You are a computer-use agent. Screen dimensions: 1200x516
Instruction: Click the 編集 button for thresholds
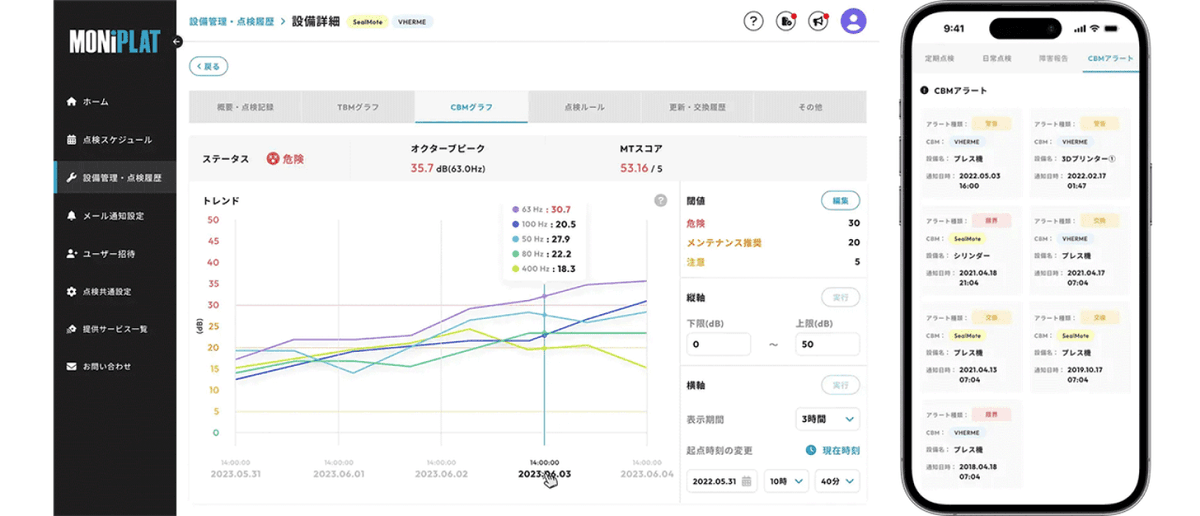click(x=840, y=200)
